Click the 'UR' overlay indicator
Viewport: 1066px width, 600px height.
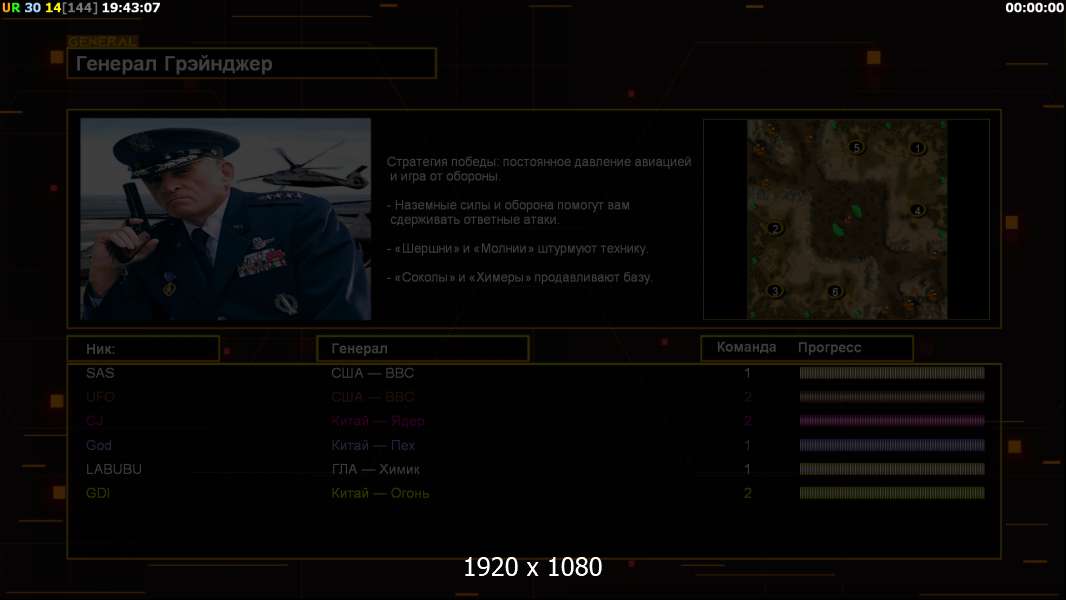click(x=11, y=8)
